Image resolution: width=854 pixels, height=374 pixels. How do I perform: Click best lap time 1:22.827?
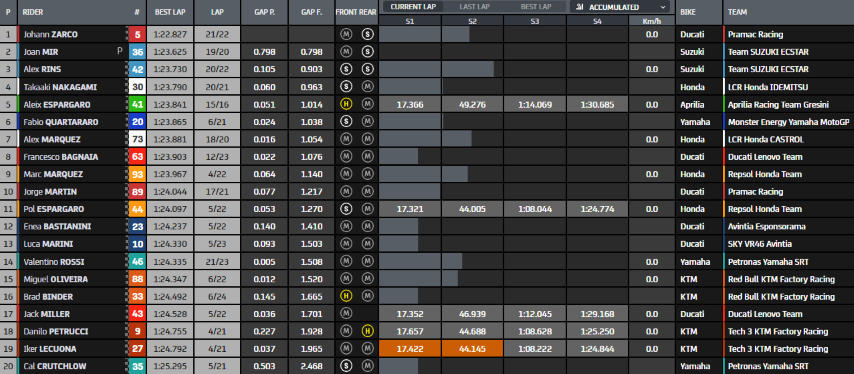[x=169, y=34]
